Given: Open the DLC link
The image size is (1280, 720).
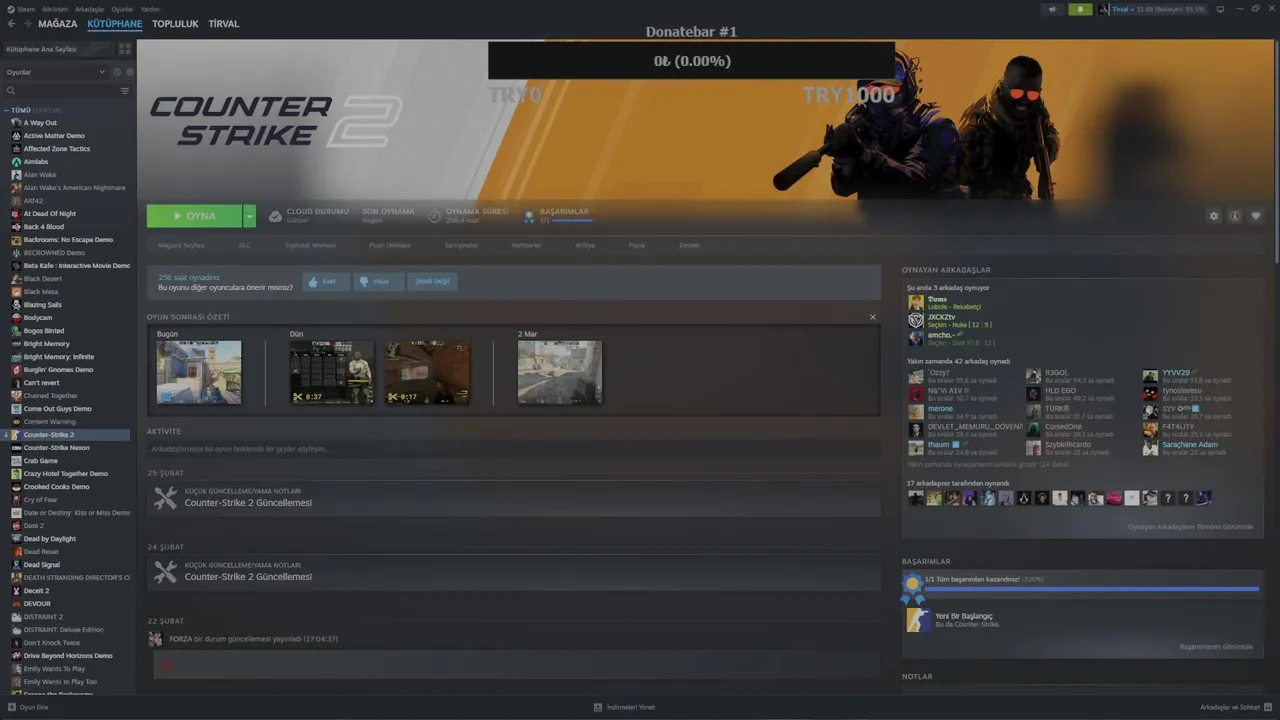Looking at the screenshot, I should [x=245, y=245].
